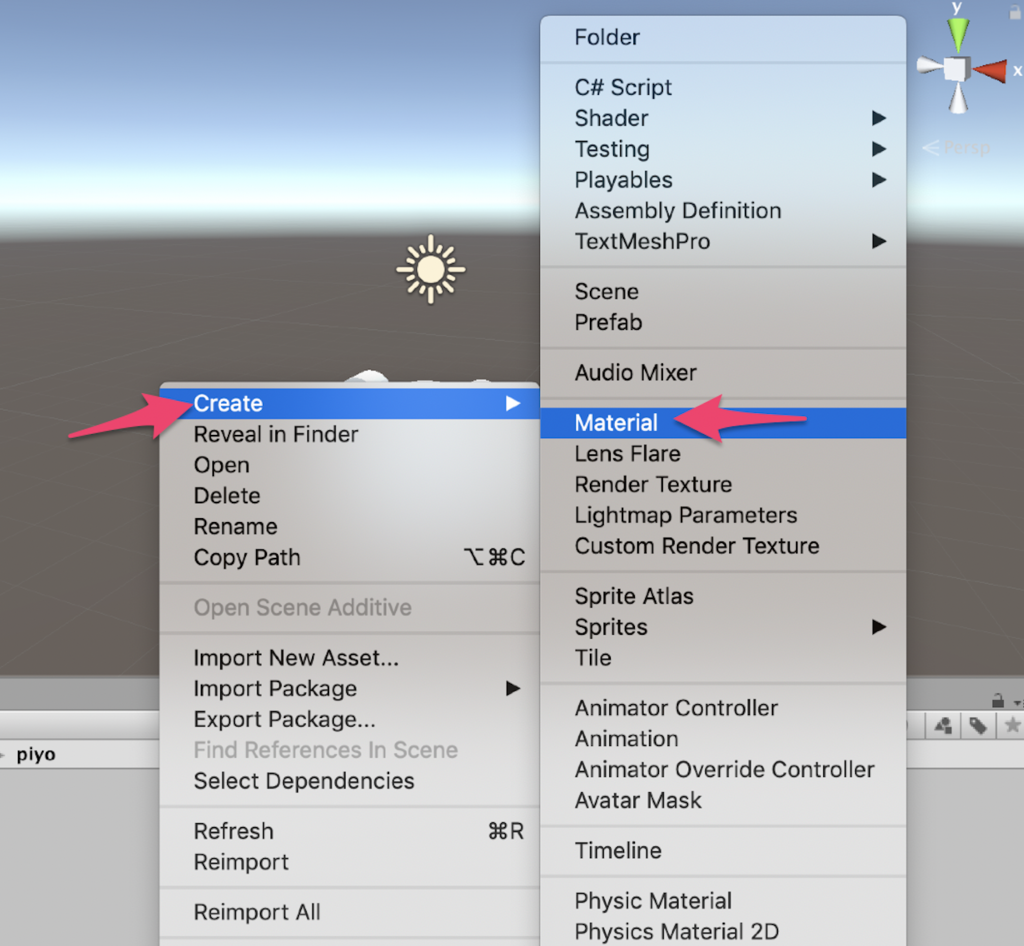Select Animation menu entry
The height and width of the screenshot is (946, 1024).
[x=723, y=738]
